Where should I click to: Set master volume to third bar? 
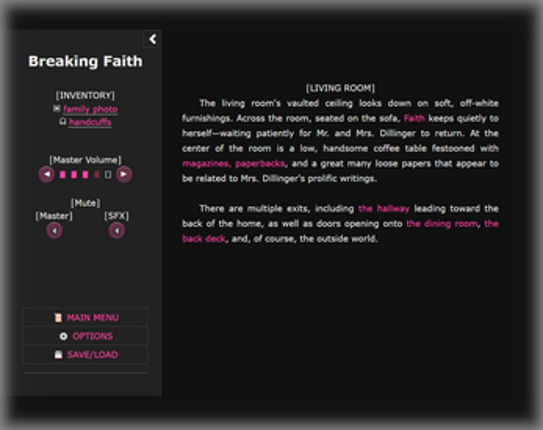point(85,174)
